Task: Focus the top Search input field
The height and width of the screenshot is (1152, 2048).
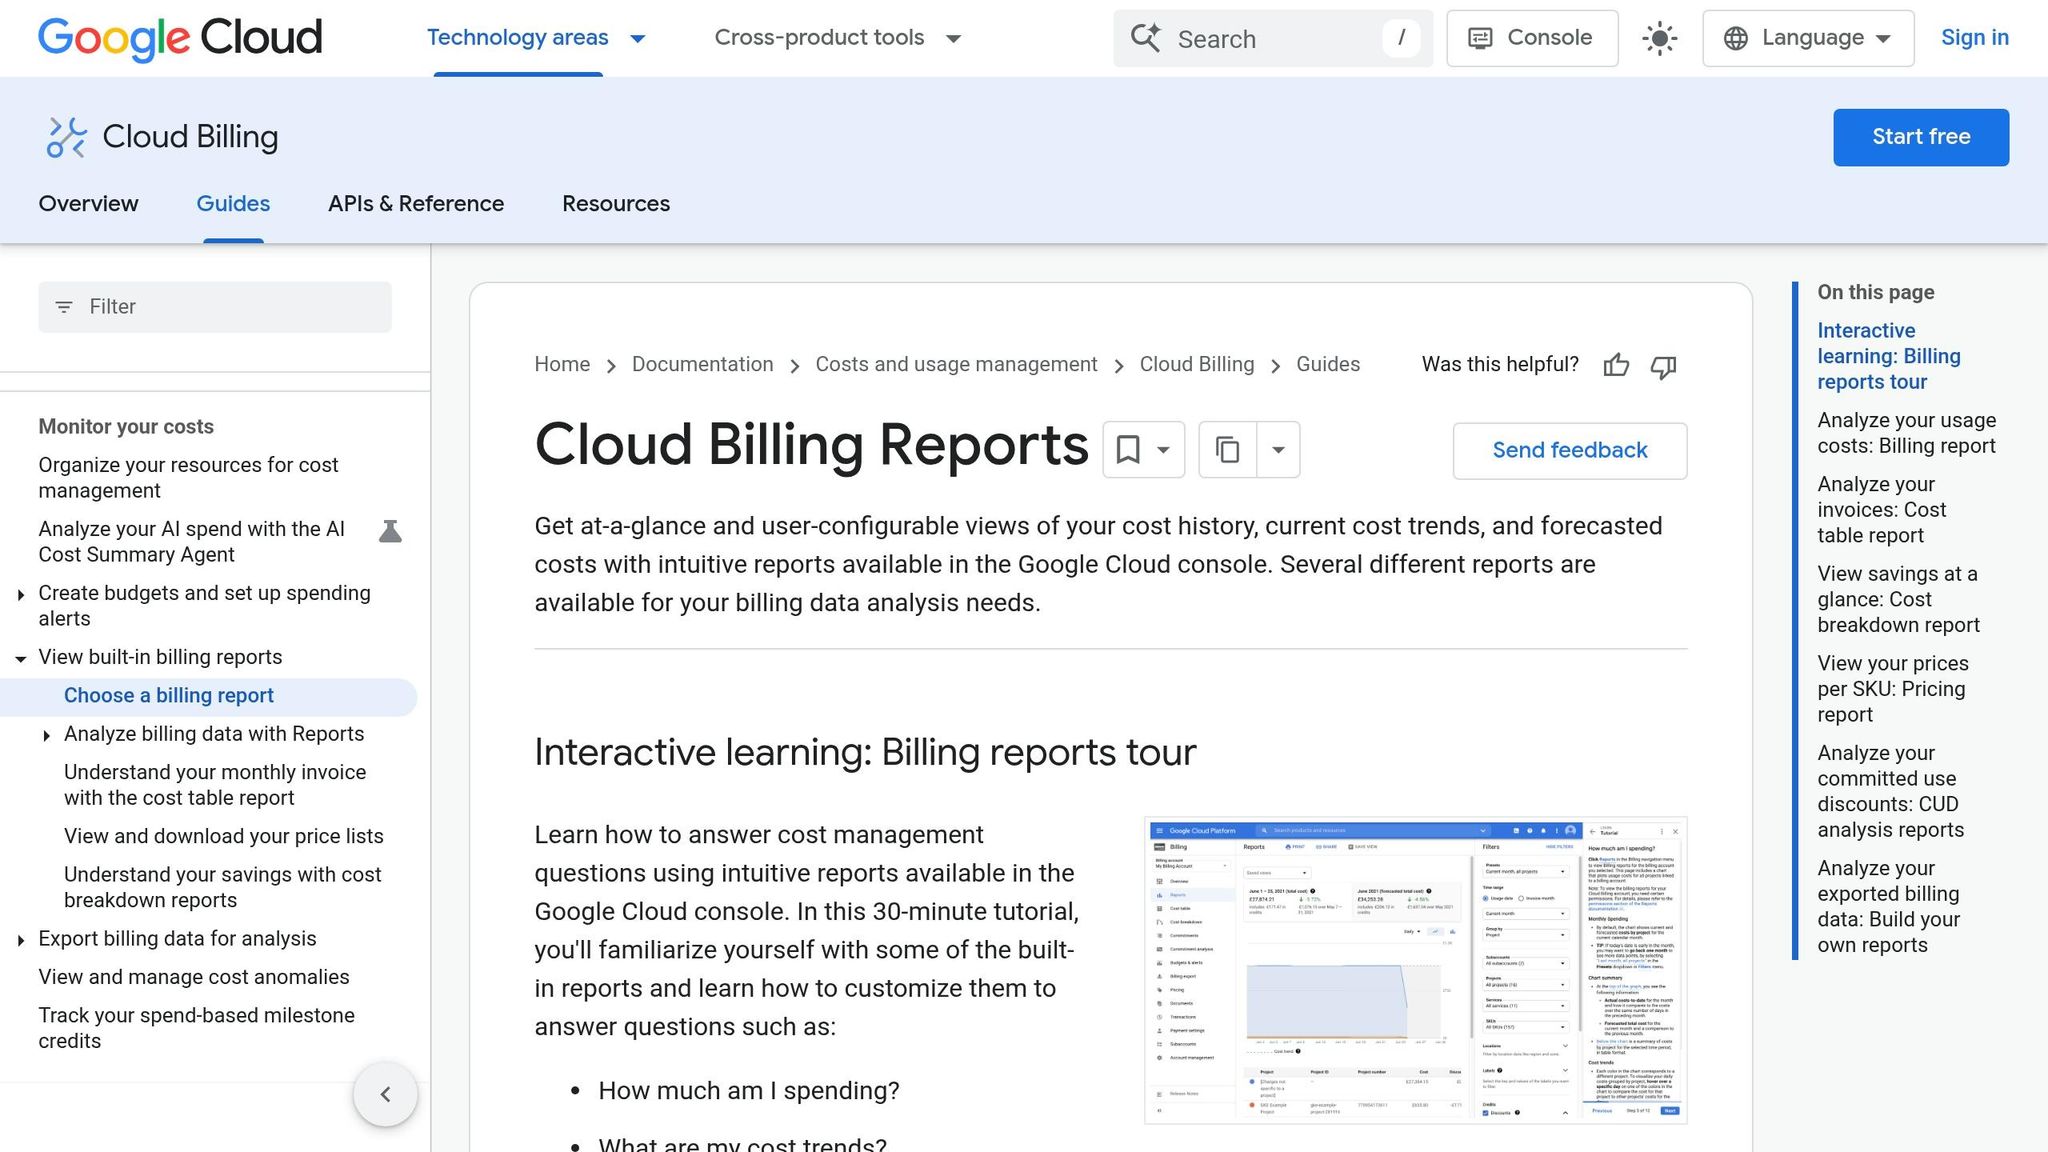Action: [x=1273, y=38]
